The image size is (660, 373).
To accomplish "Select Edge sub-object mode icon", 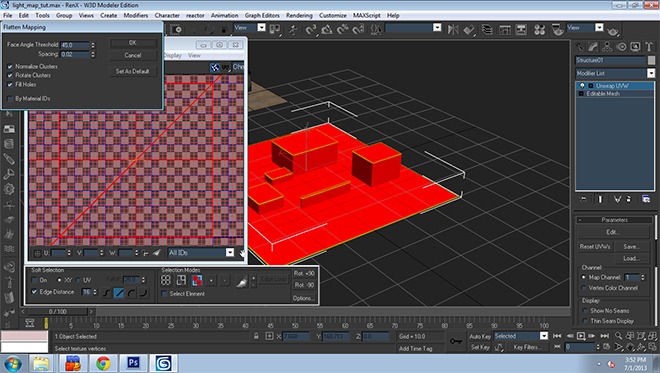I will 181,280.
